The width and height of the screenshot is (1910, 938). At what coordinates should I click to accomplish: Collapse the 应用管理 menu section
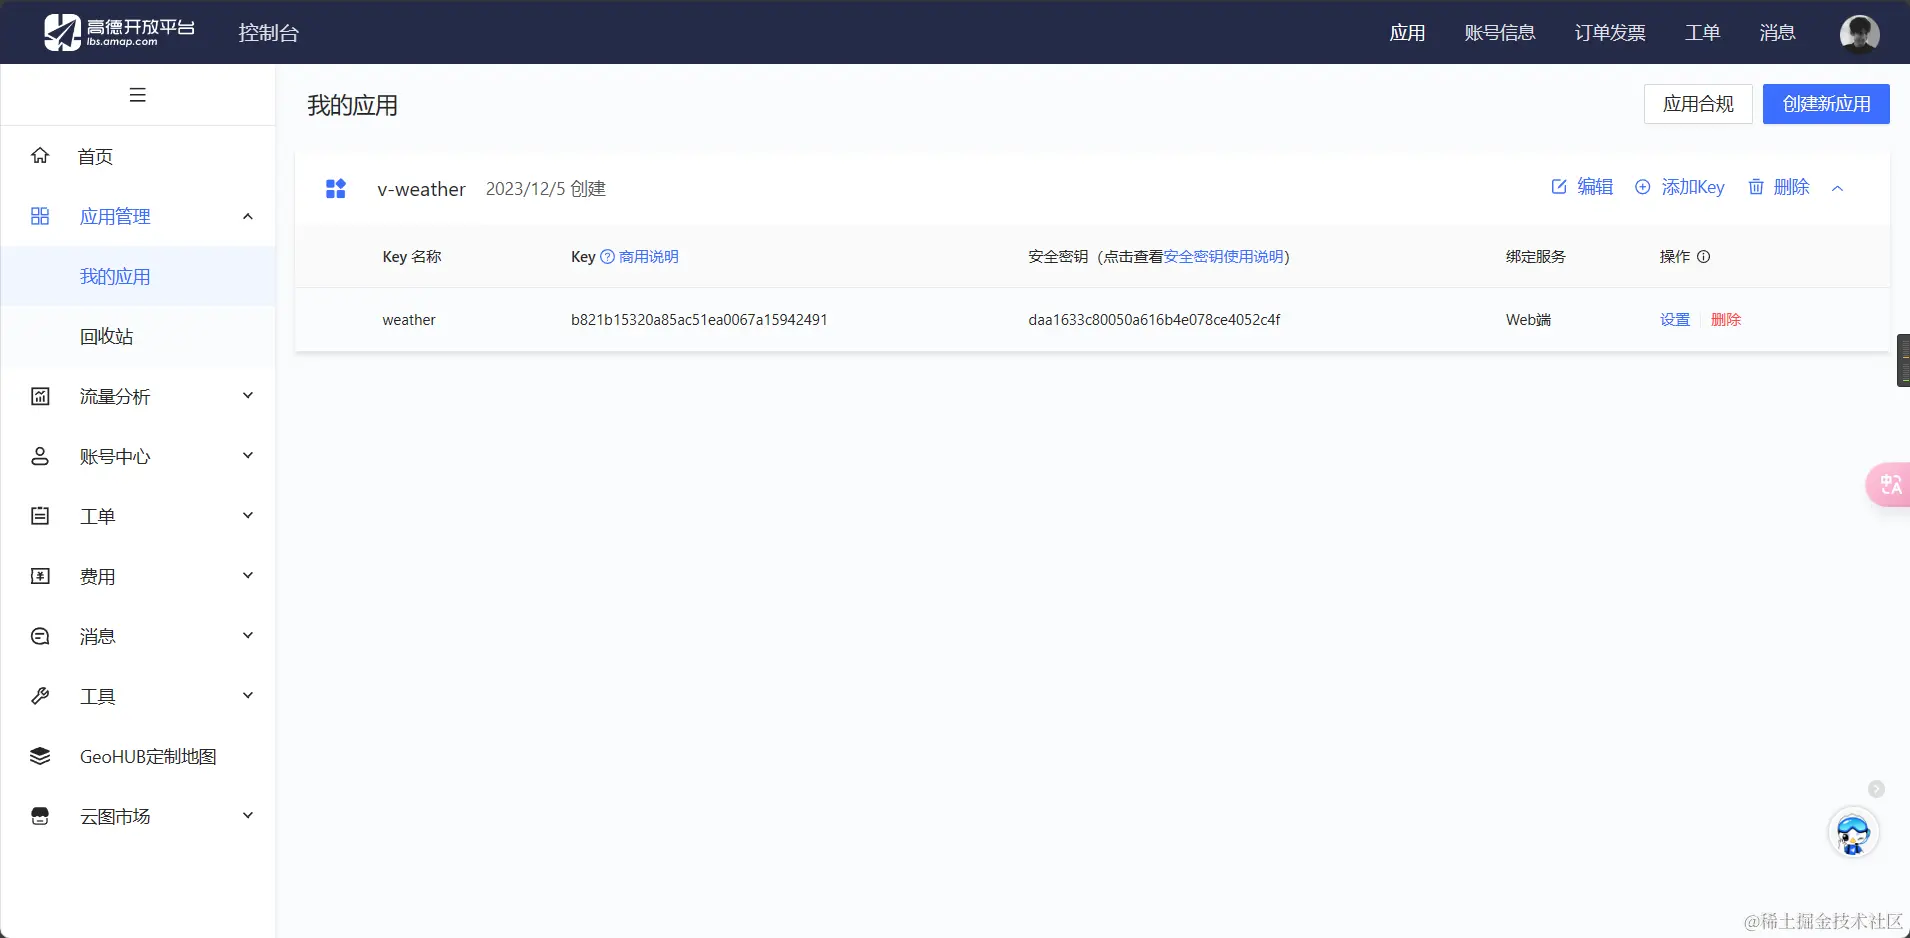click(x=248, y=216)
